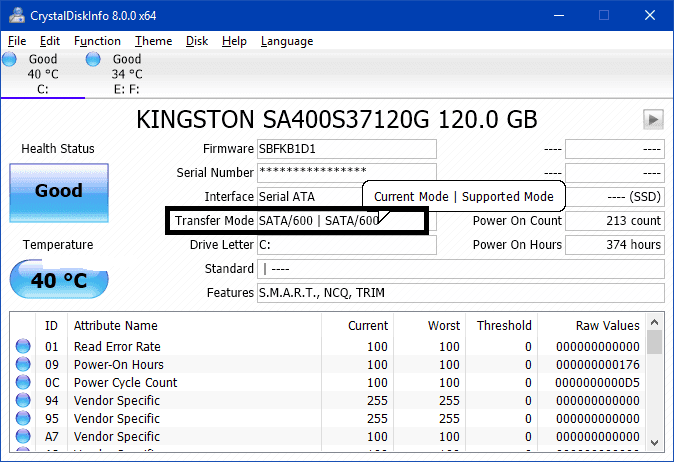Select the Good 40 °C C: disk tab
Viewport: 674px width, 462px height.
point(43,74)
